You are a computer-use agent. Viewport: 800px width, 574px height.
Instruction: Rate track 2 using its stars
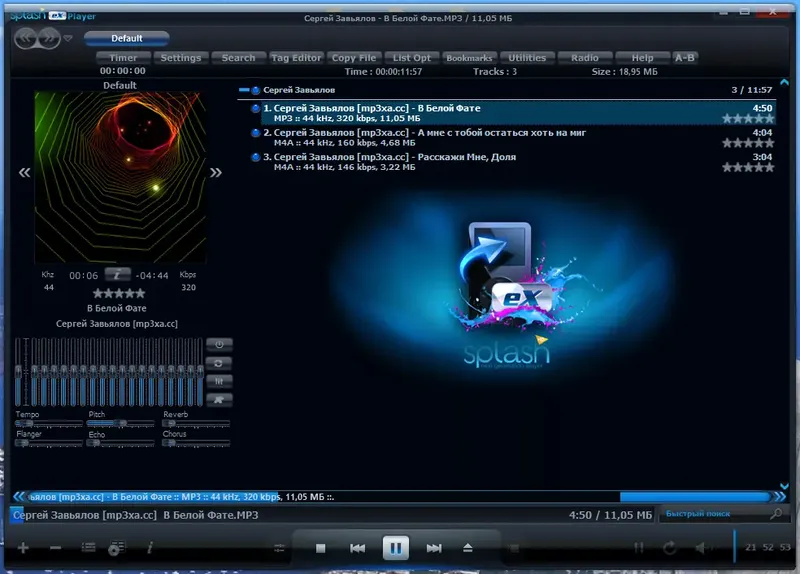[748, 143]
